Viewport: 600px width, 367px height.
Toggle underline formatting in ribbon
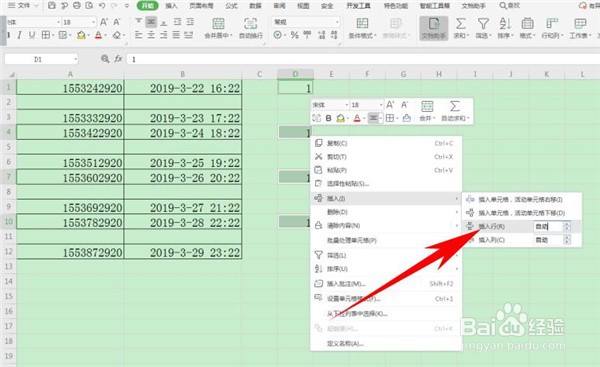point(32,35)
